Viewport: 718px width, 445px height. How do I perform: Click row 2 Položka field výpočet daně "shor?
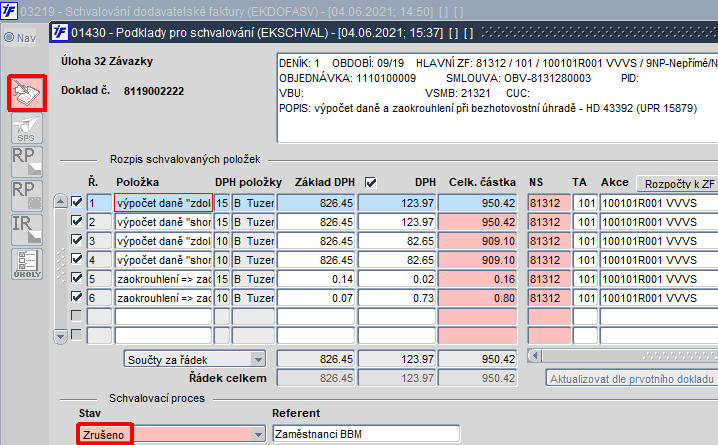click(x=163, y=222)
